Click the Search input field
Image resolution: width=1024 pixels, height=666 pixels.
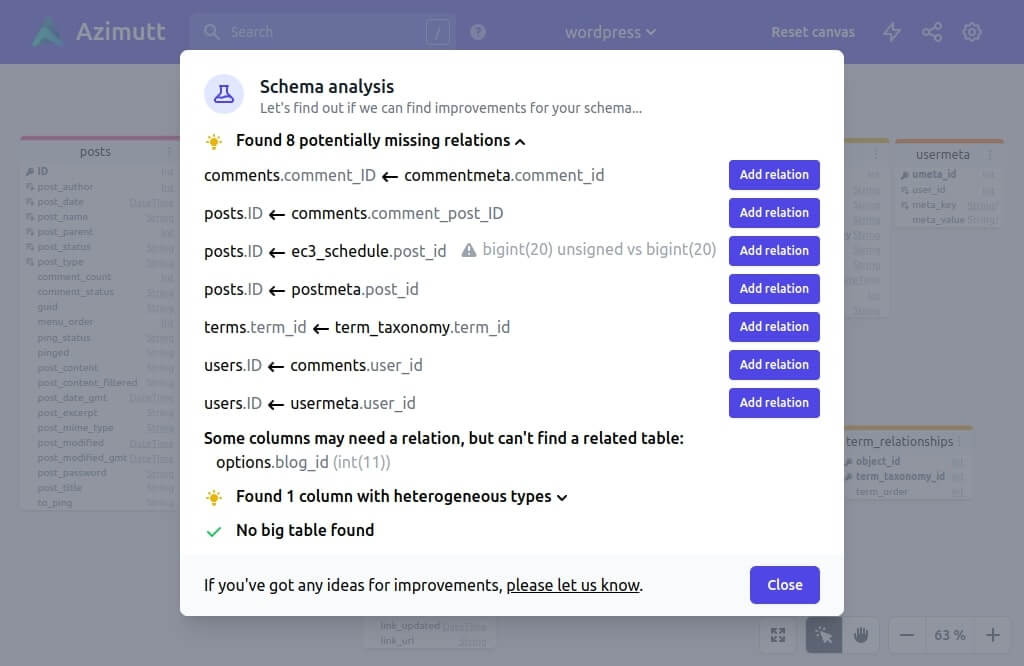pos(300,31)
